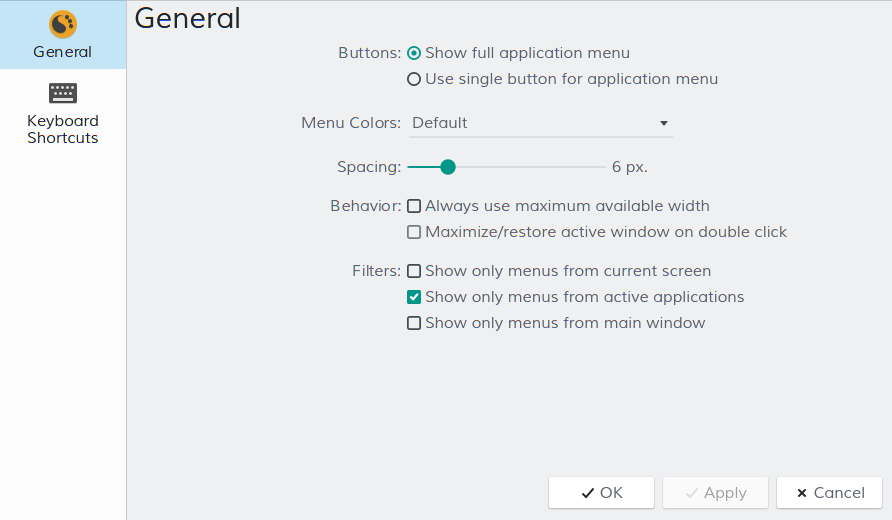Confirm settings with the OK button
Image resolution: width=892 pixels, height=520 pixels.
coord(601,493)
